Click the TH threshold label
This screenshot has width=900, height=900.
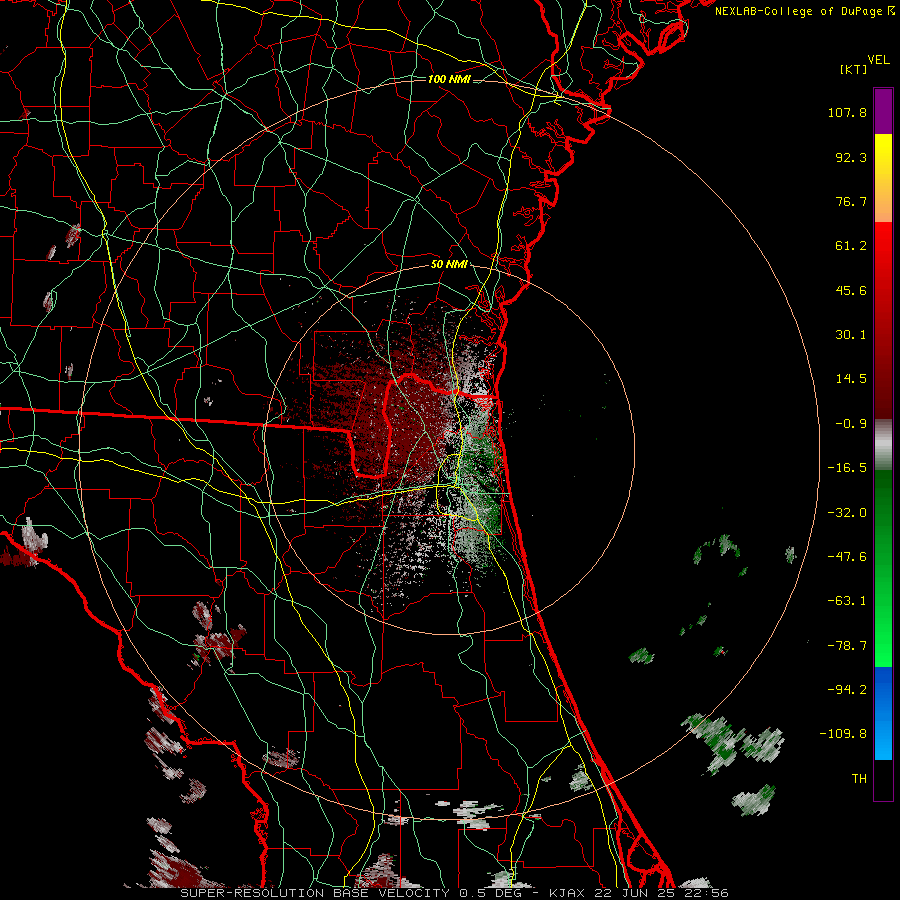pyautogui.click(x=859, y=779)
